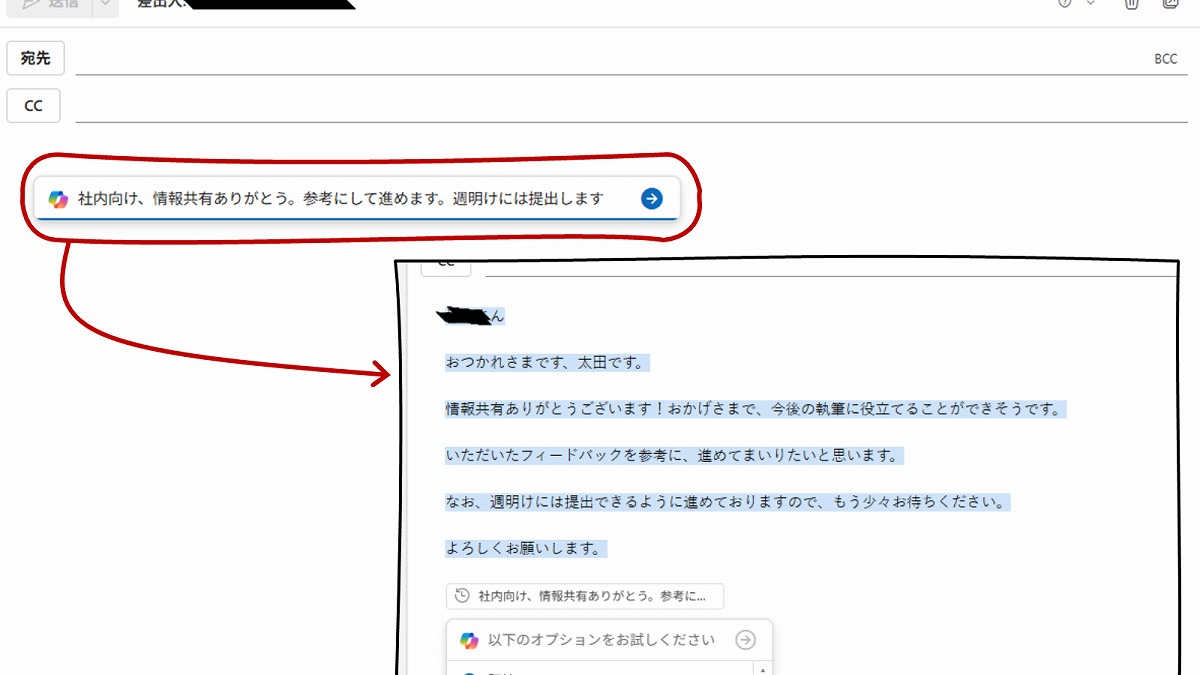This screenshot has width=1200, height=675.
Task: Open the dropdown chevron beside the top-right round icon
Action: click(1091, 4)
